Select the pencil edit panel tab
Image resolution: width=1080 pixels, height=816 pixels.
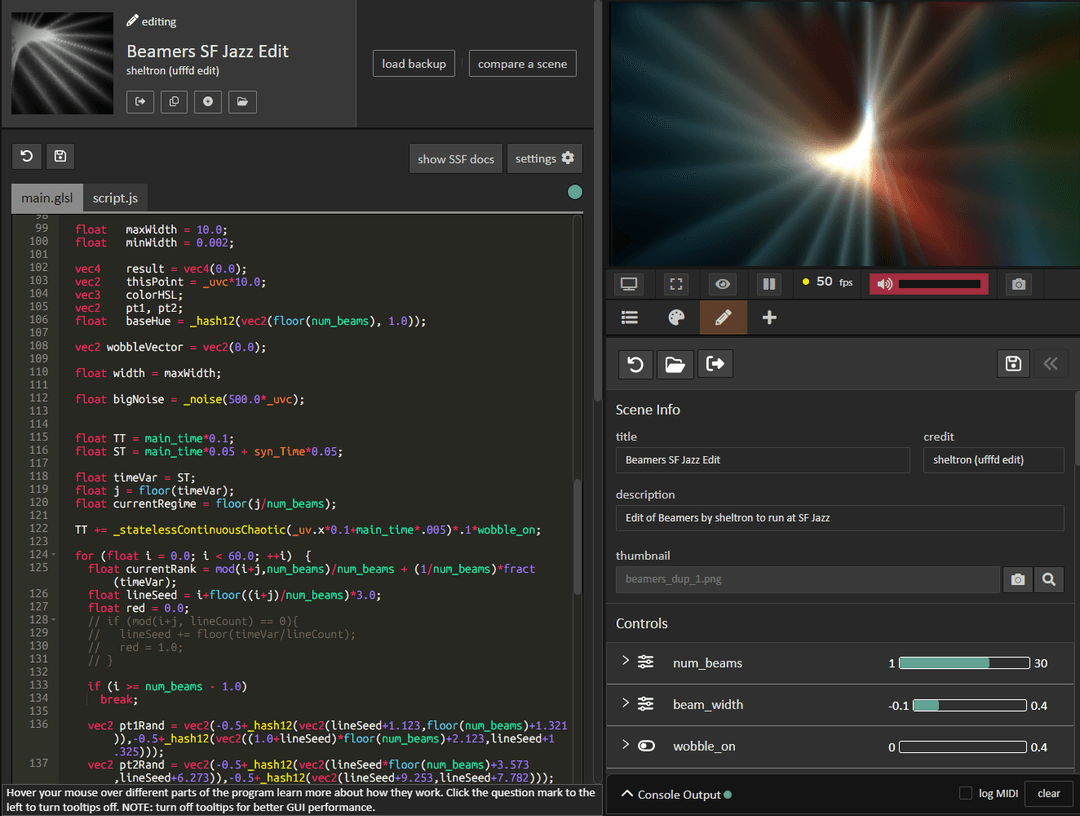point(723,317)
